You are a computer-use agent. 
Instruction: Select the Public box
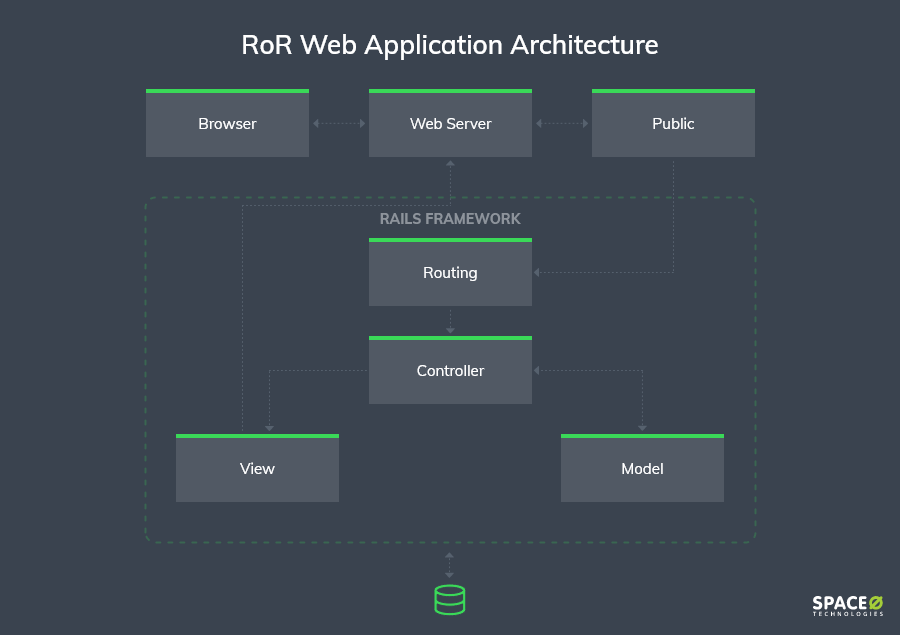click(673, 124)
